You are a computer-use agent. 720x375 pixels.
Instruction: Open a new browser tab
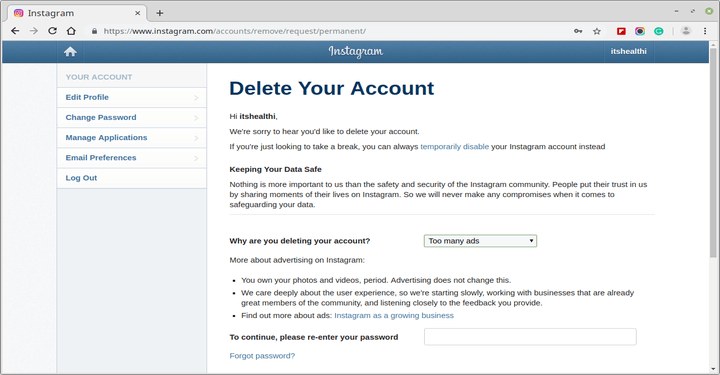159,13
